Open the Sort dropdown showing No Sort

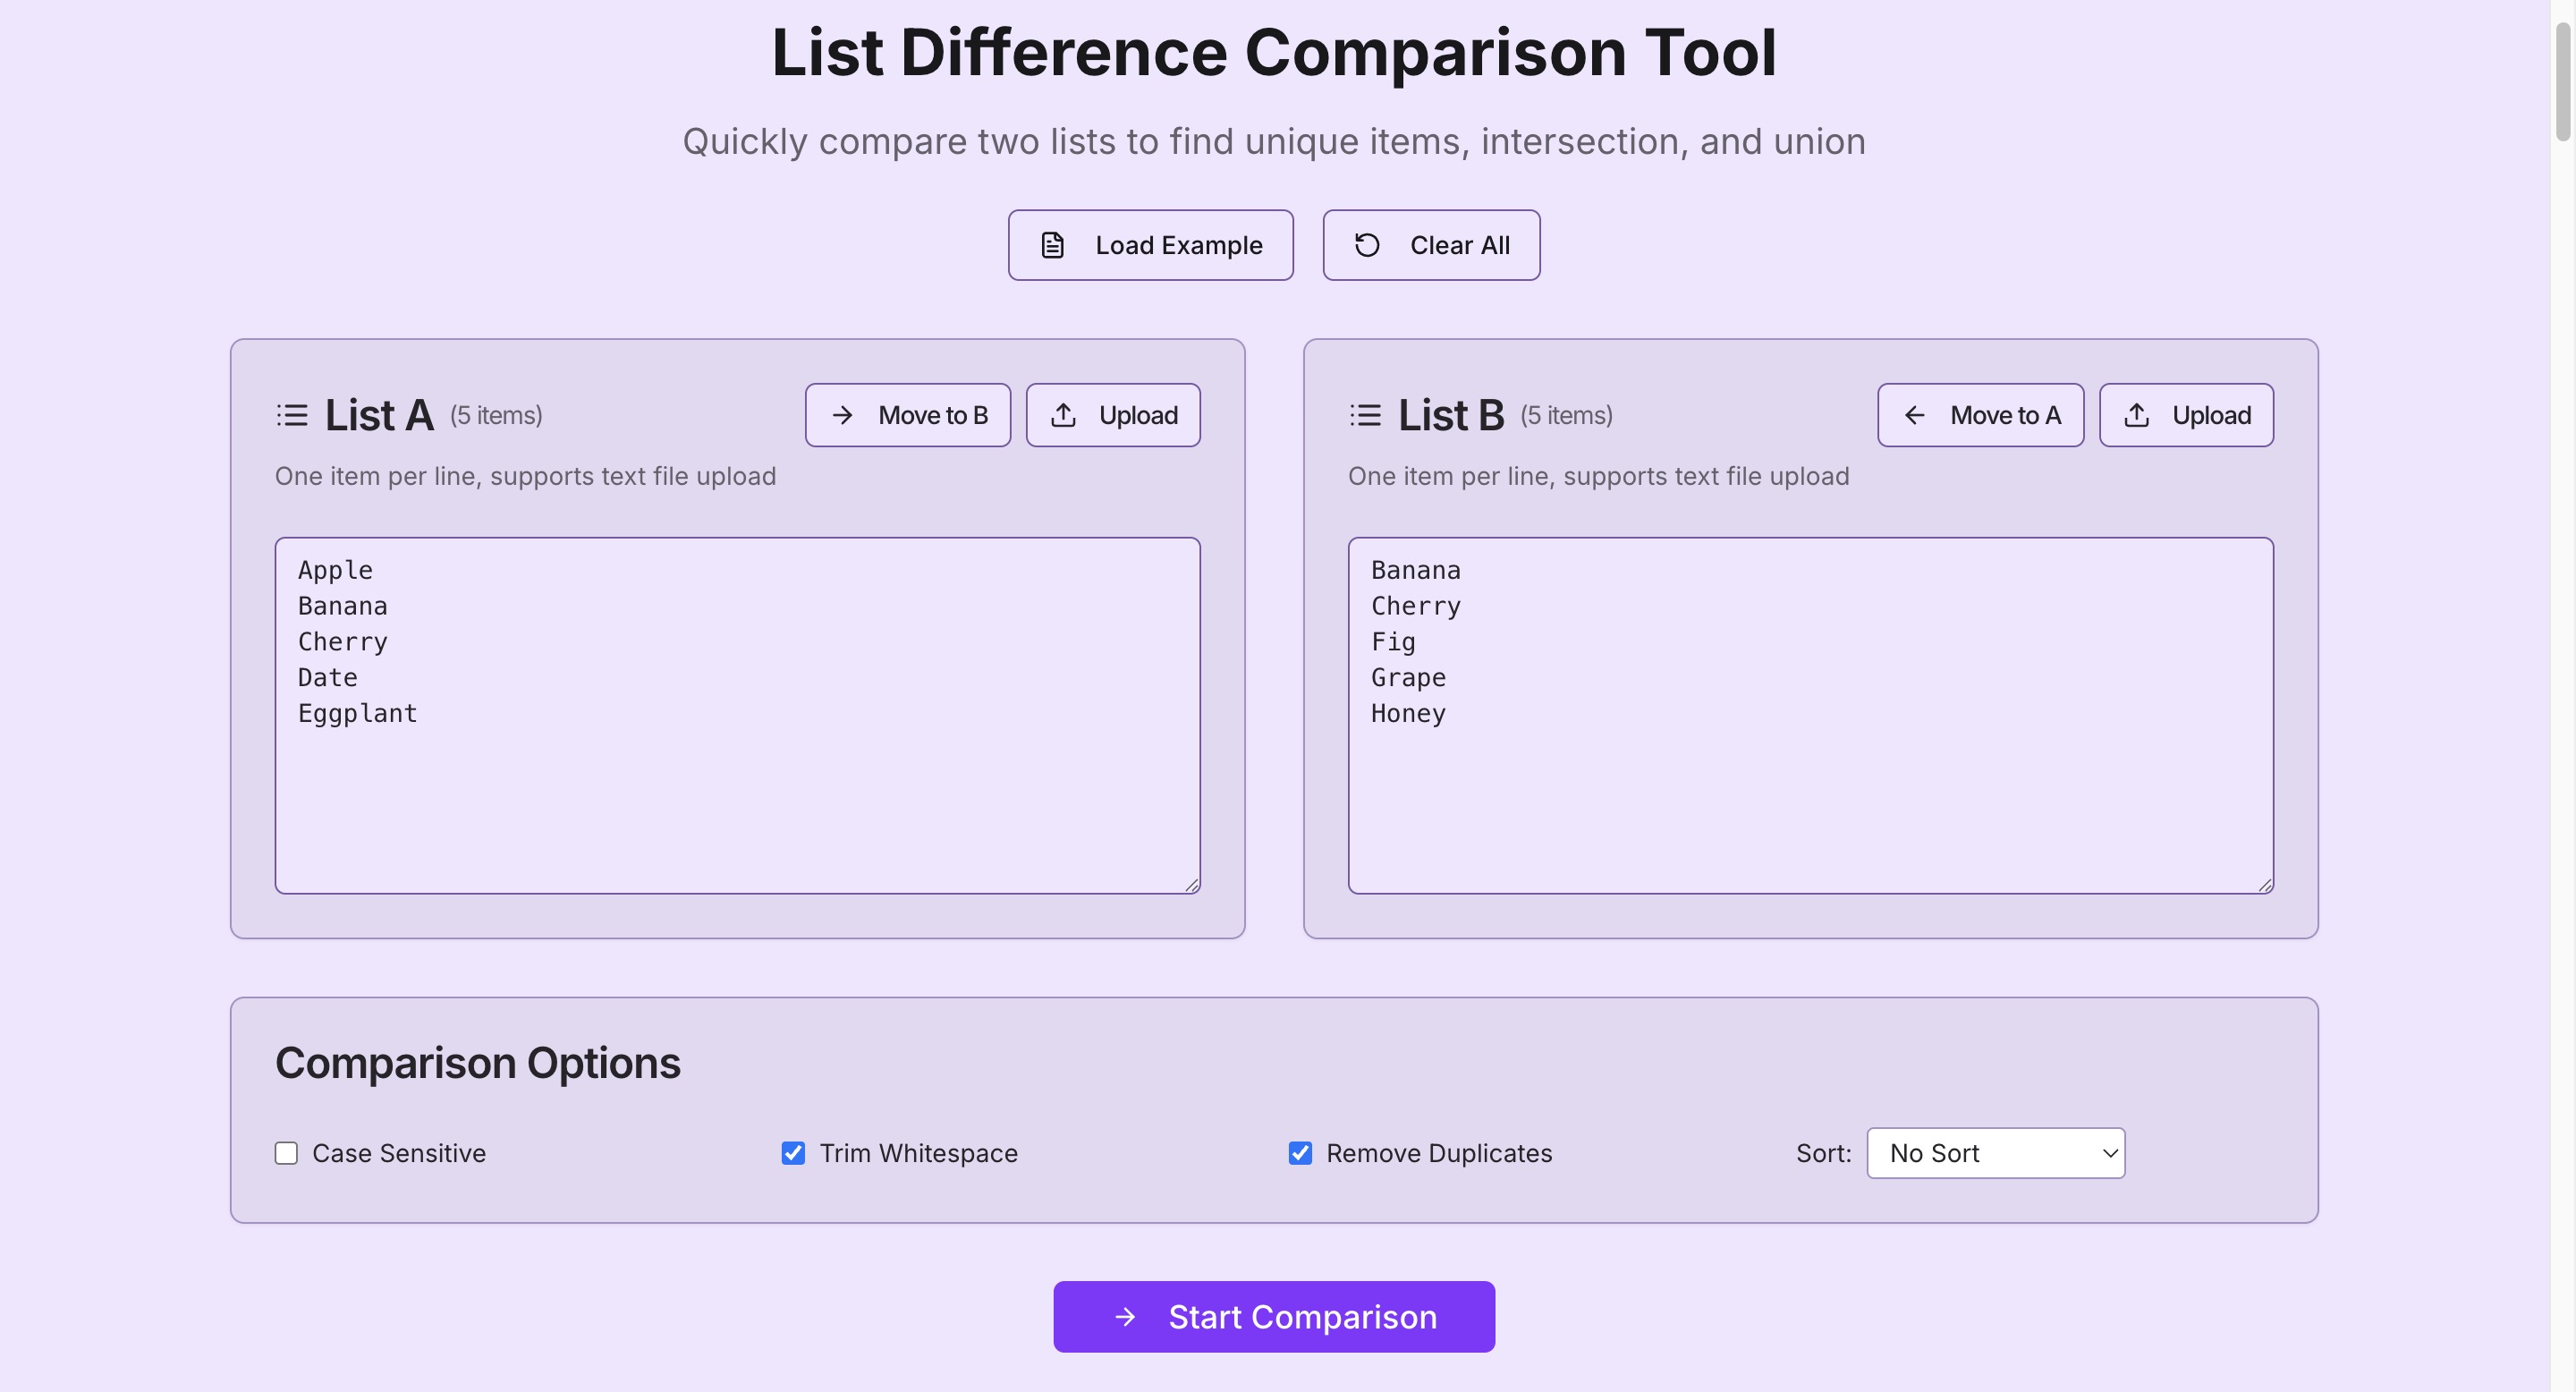click(x=1995, y=1153)
